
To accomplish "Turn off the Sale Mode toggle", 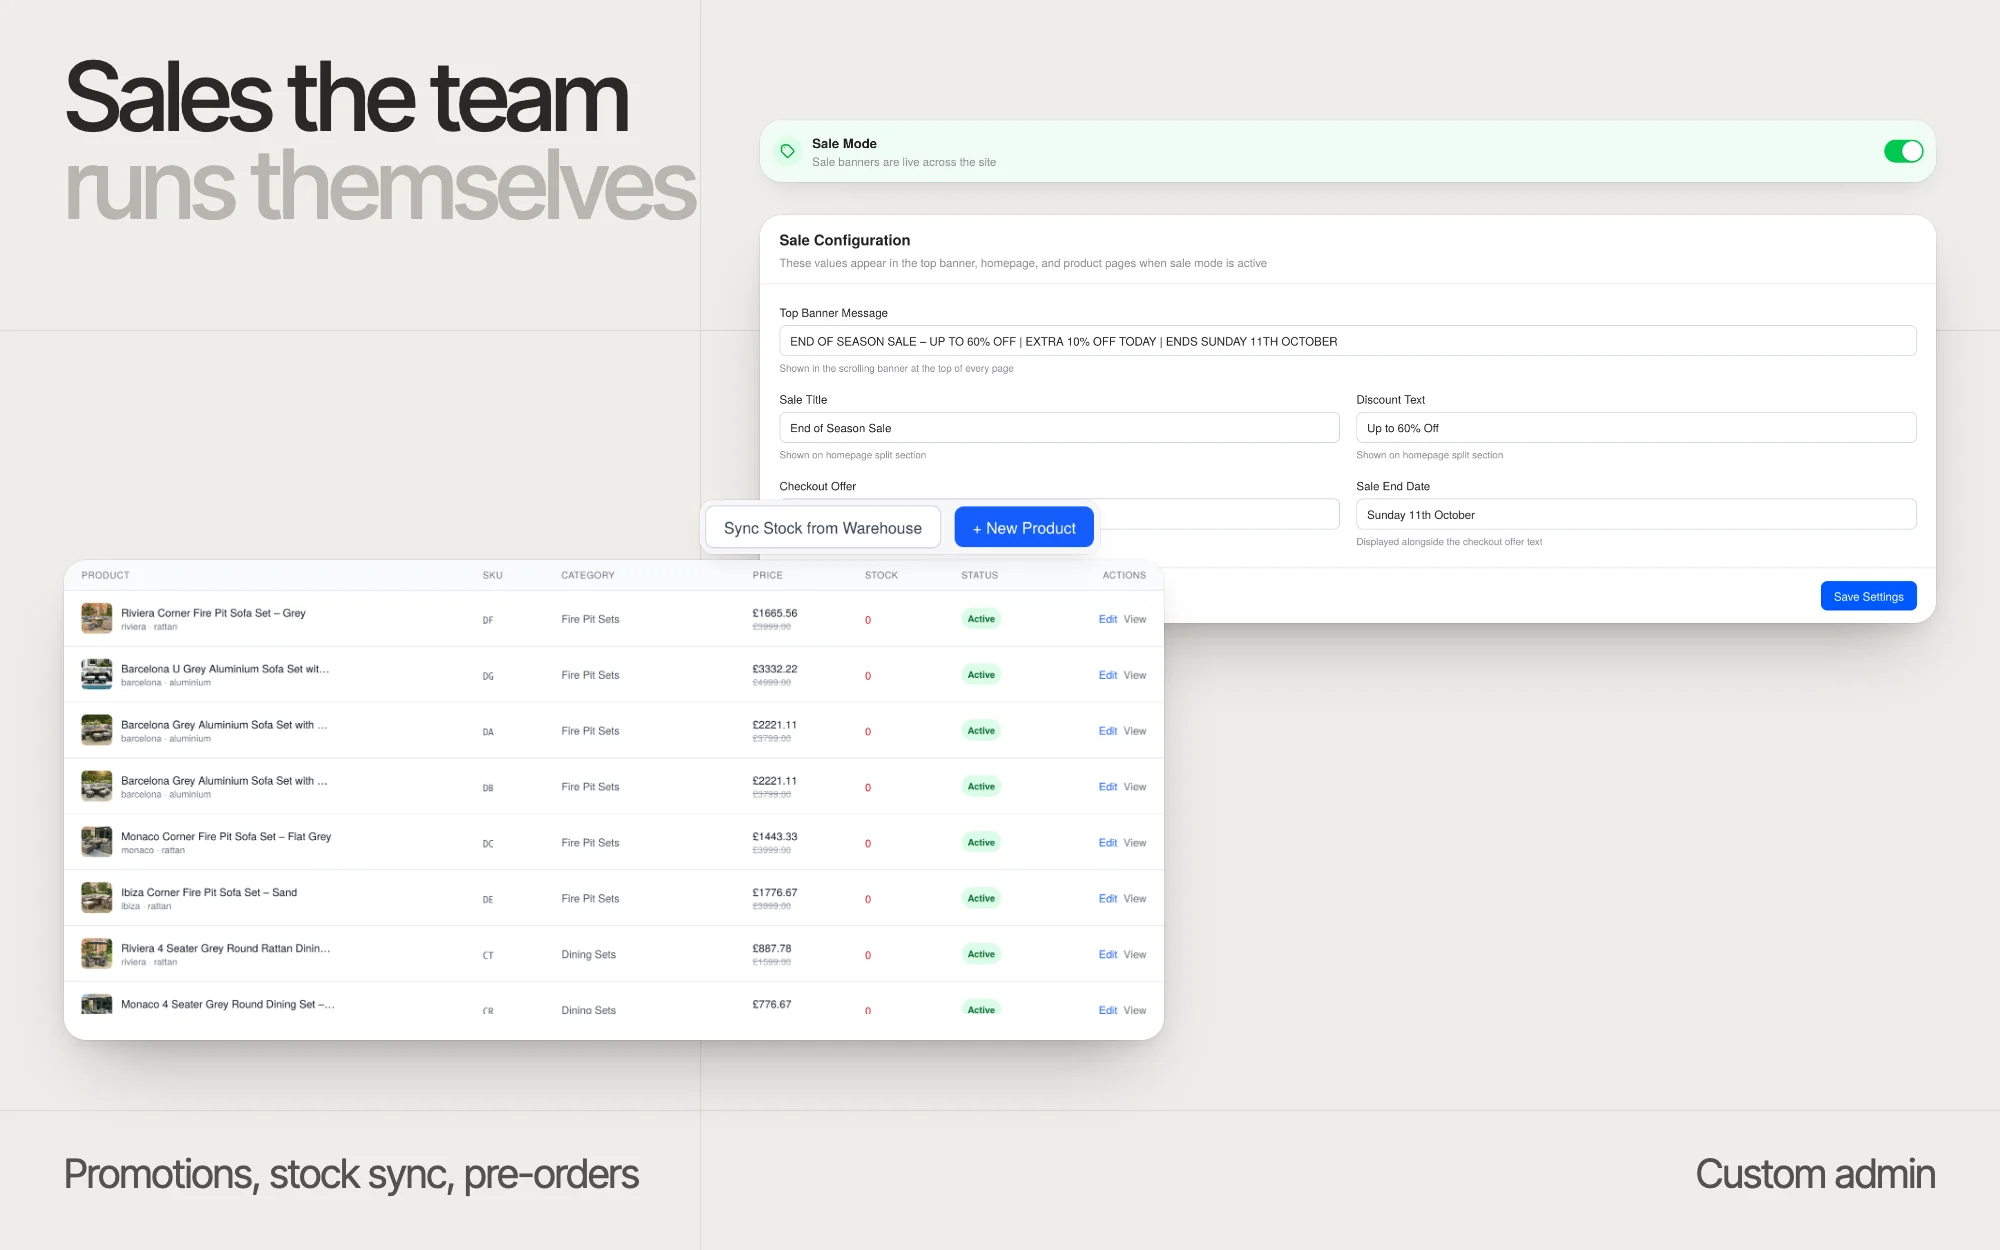I will coord(1903,151).
